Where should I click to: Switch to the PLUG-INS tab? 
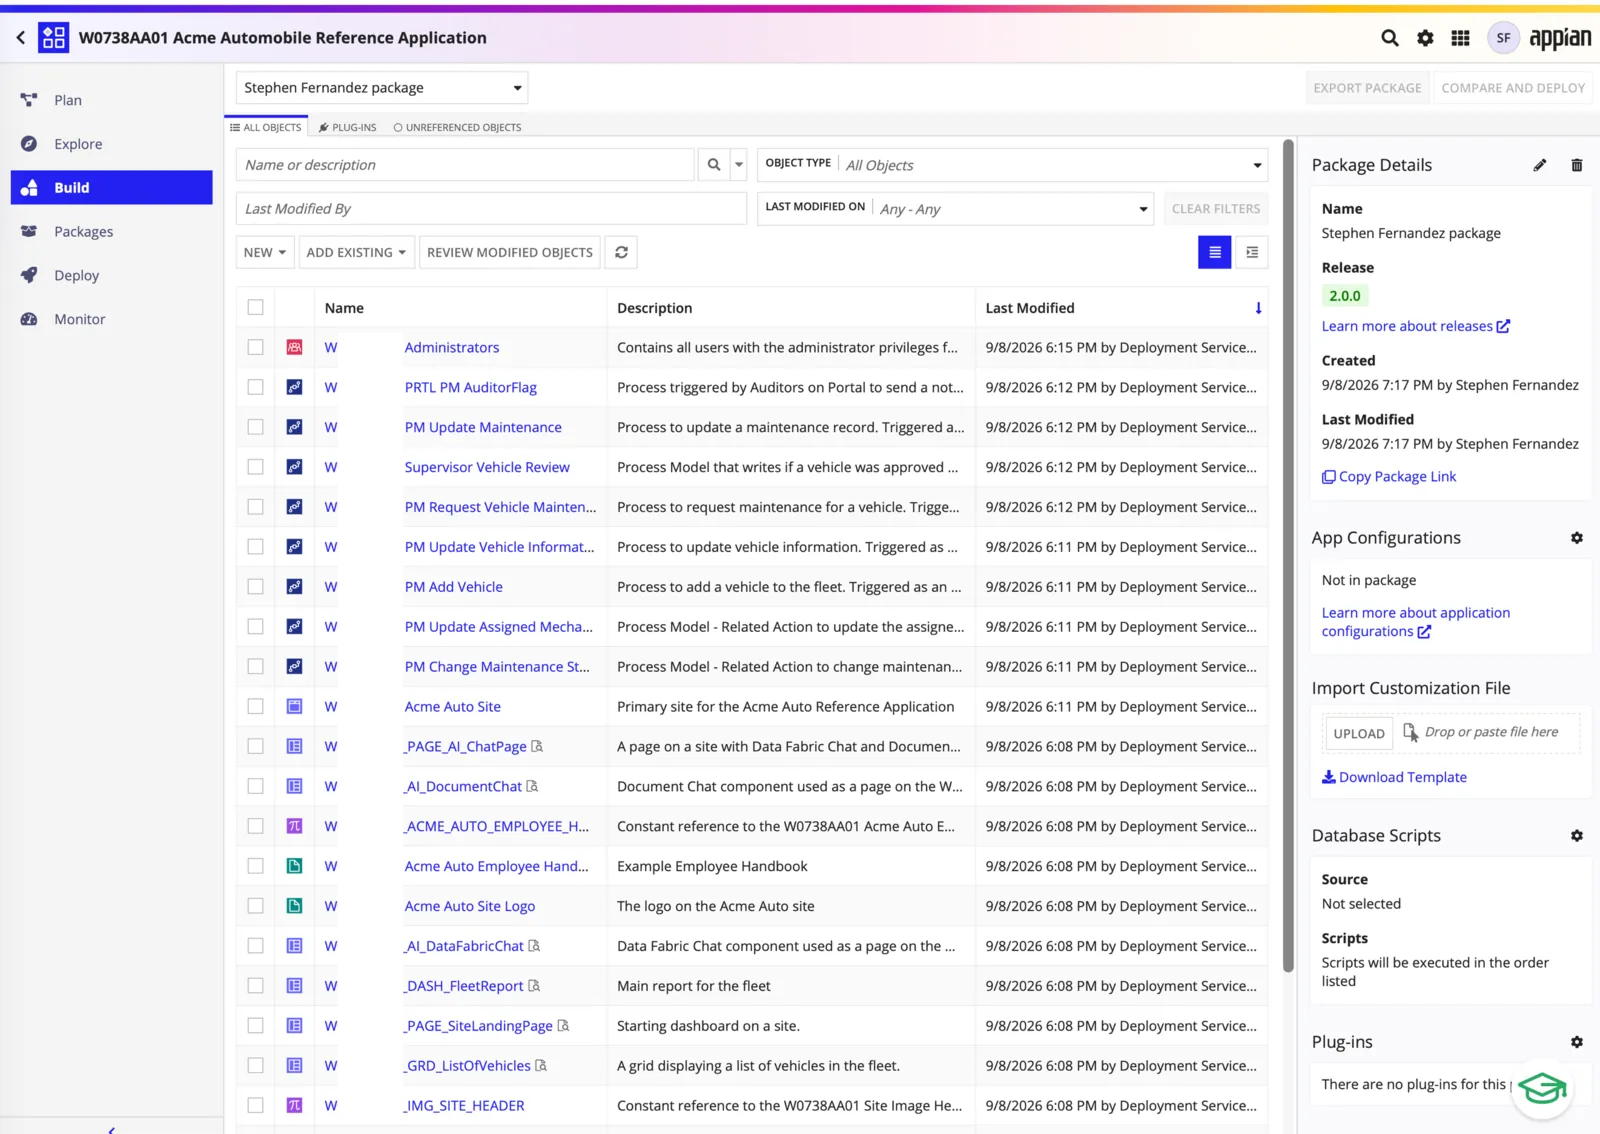348,127
